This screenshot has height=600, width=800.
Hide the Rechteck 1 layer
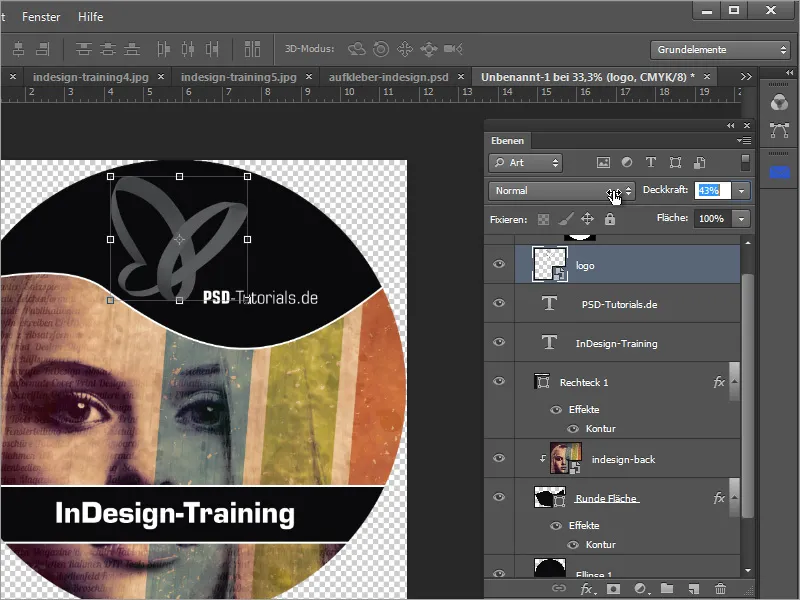click(499, 382)
